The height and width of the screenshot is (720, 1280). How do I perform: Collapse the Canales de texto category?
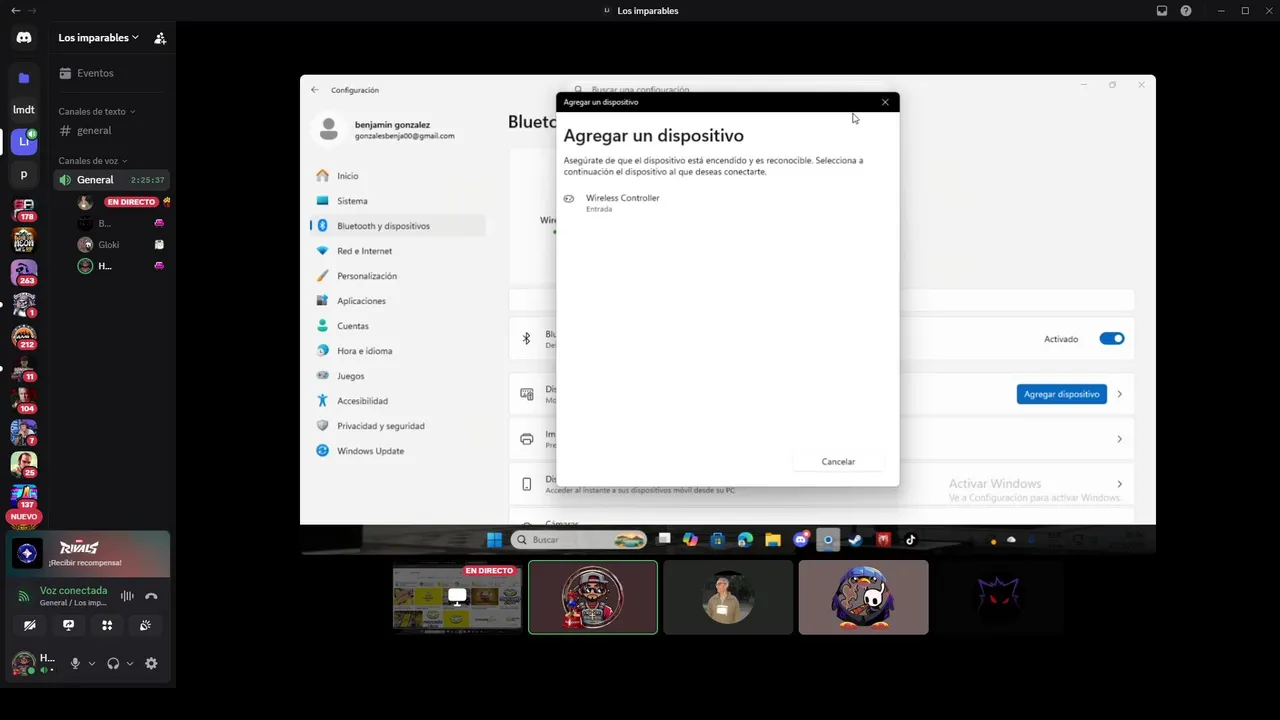(x=97, y=112)
